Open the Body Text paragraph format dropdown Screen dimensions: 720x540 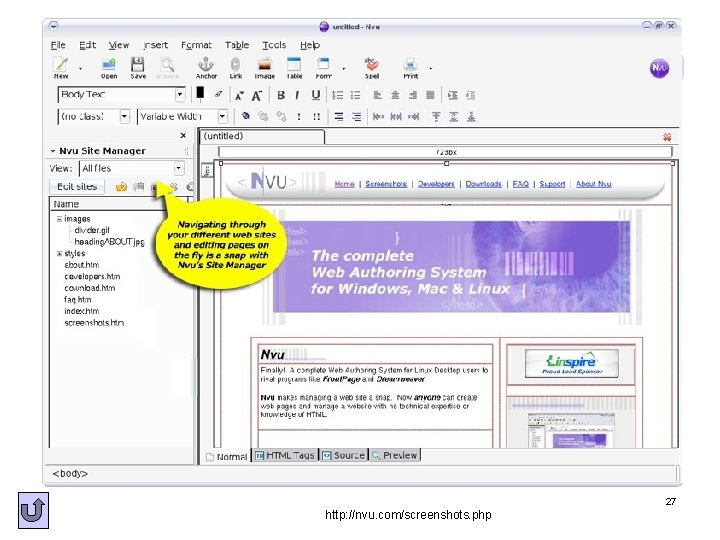tap(180, 95)
